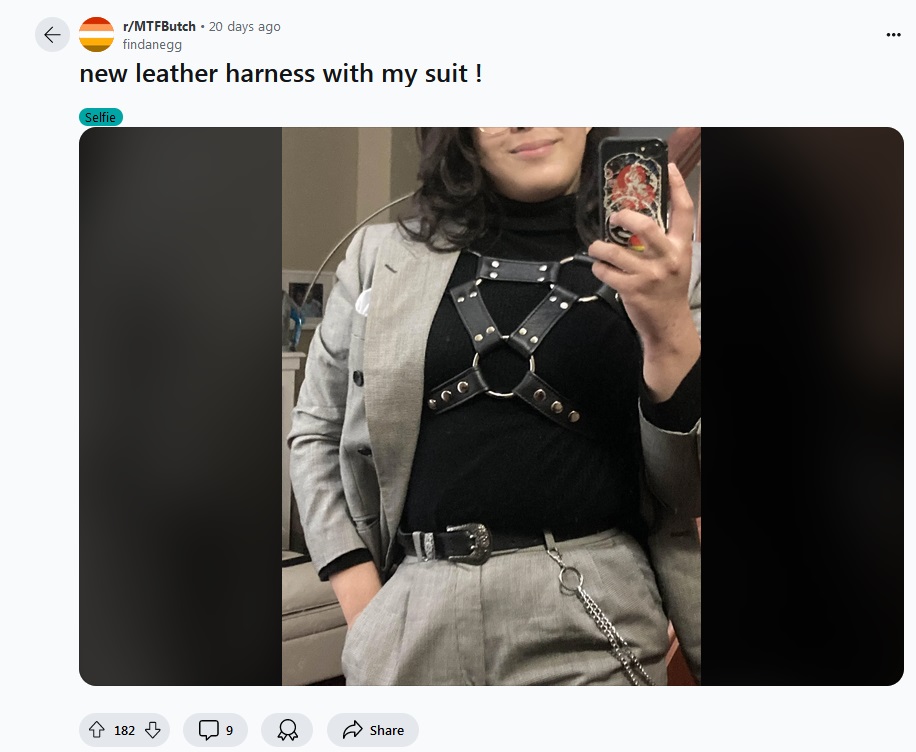916x752 pixels.
Task: Click the post title about leather harness
Action: [281, 74]
